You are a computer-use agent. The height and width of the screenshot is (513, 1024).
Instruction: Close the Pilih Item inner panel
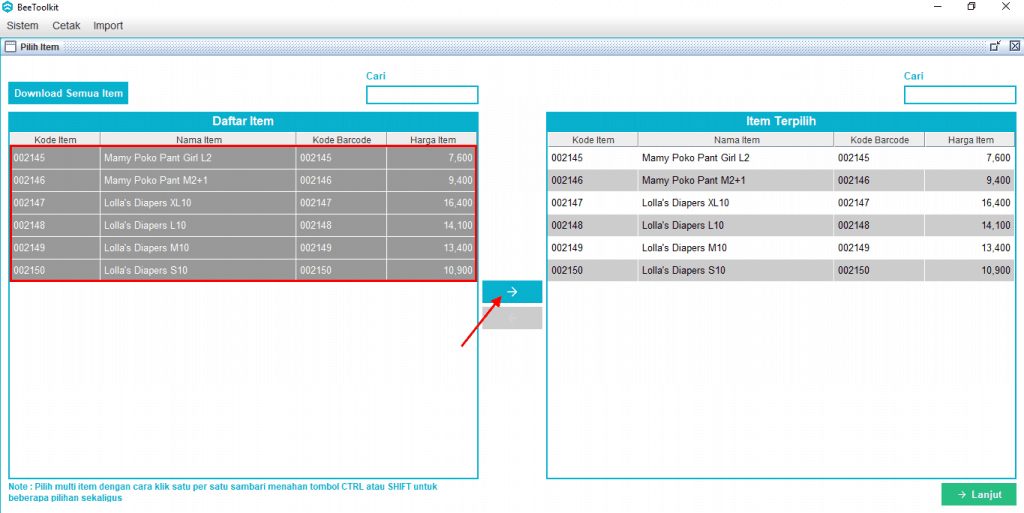tap(1014, 46)
